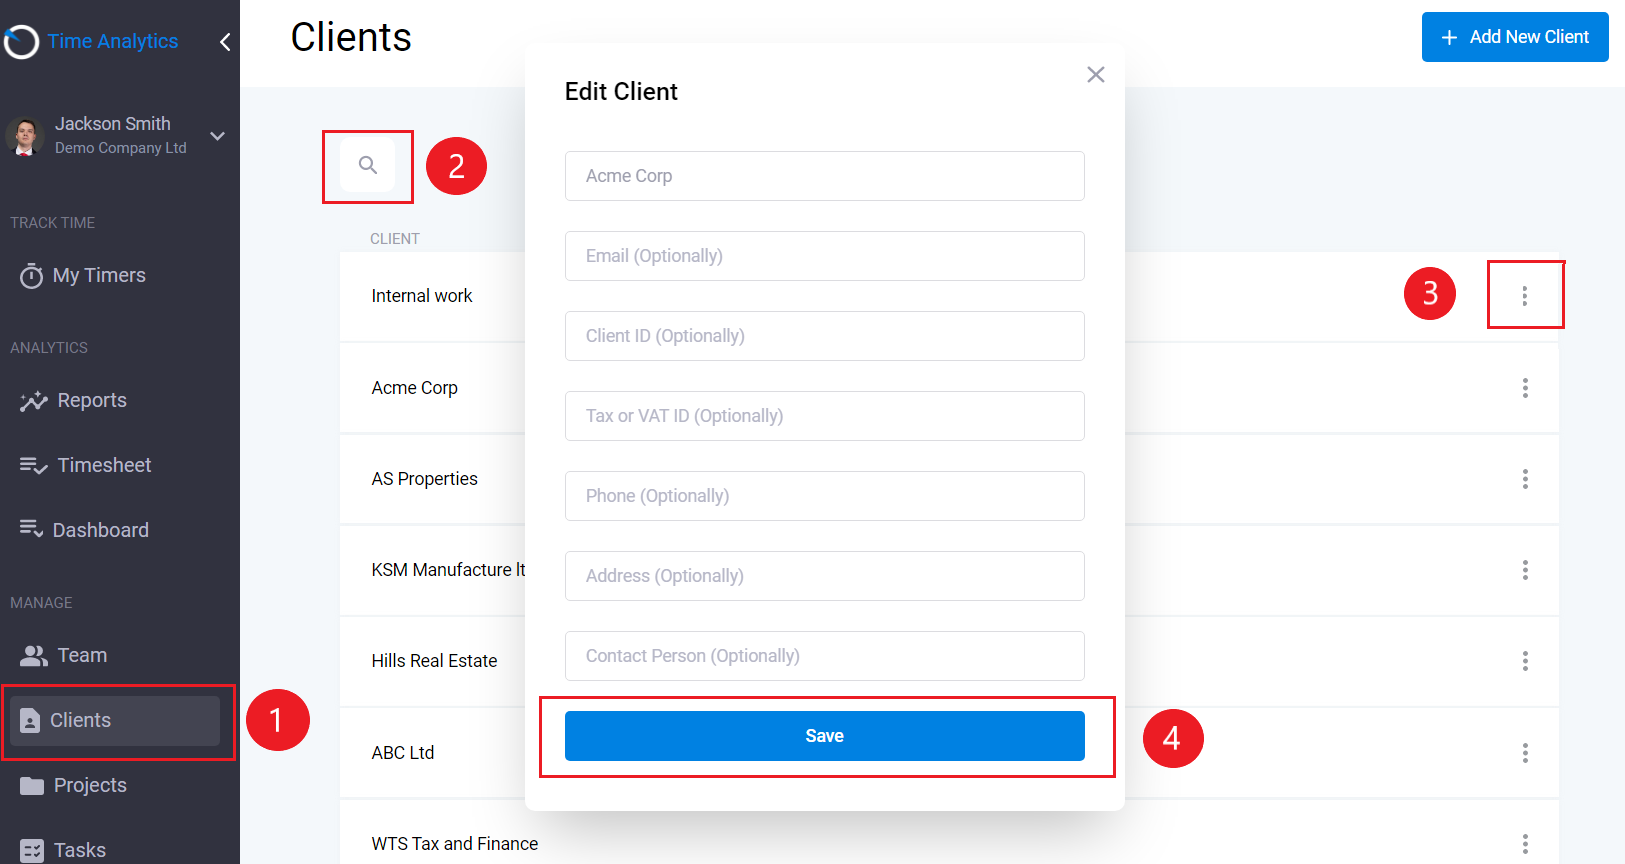The width and height of the screenshot is (1625, 864).
Task: Open the Tasks checklist icon
Action: point(32,850)
